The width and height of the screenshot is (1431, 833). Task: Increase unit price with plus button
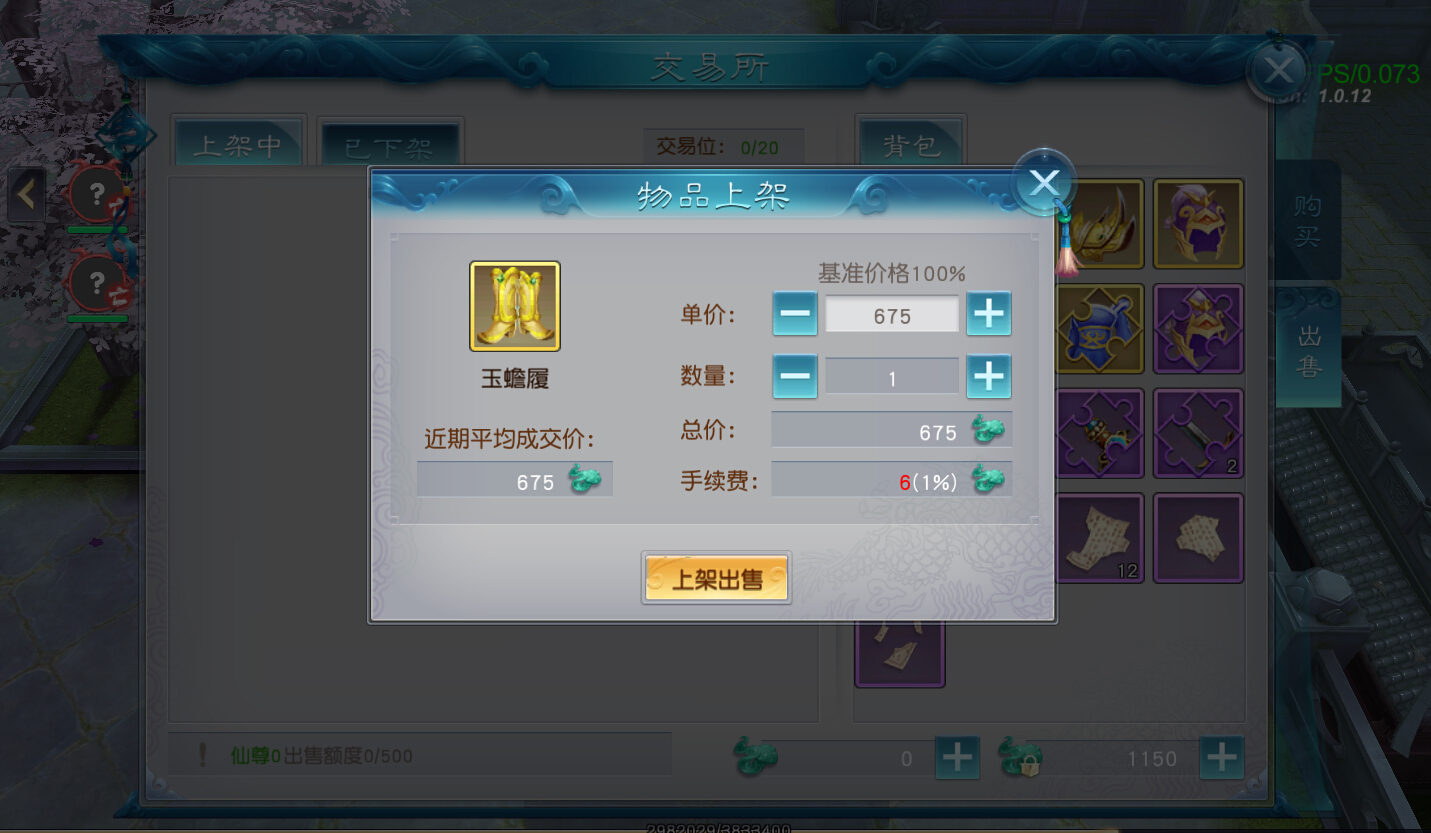tap(989, 314)
